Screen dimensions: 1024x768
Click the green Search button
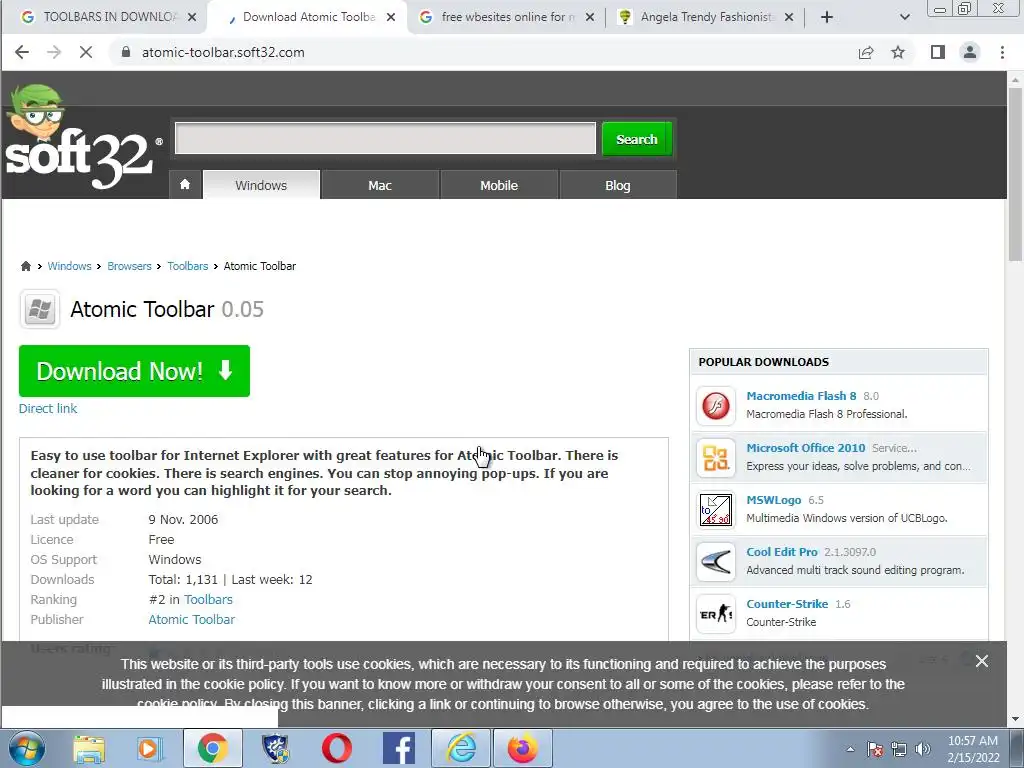point(637,139)
